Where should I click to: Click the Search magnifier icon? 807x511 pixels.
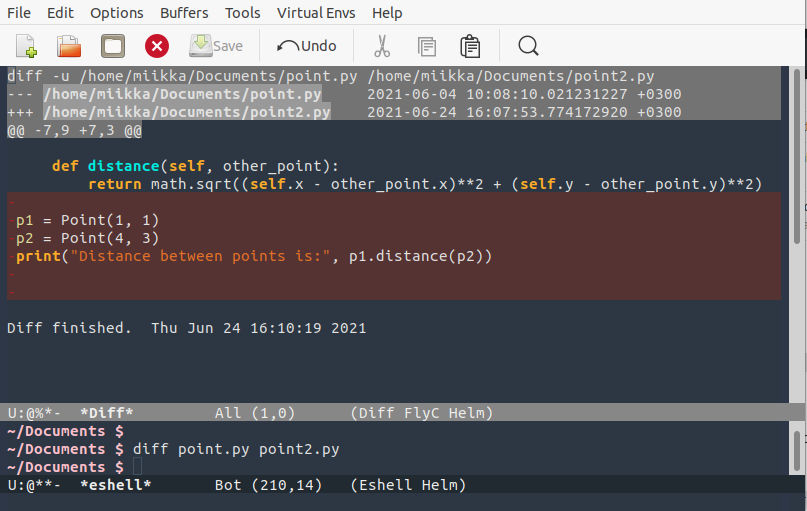tap(528, 46)
